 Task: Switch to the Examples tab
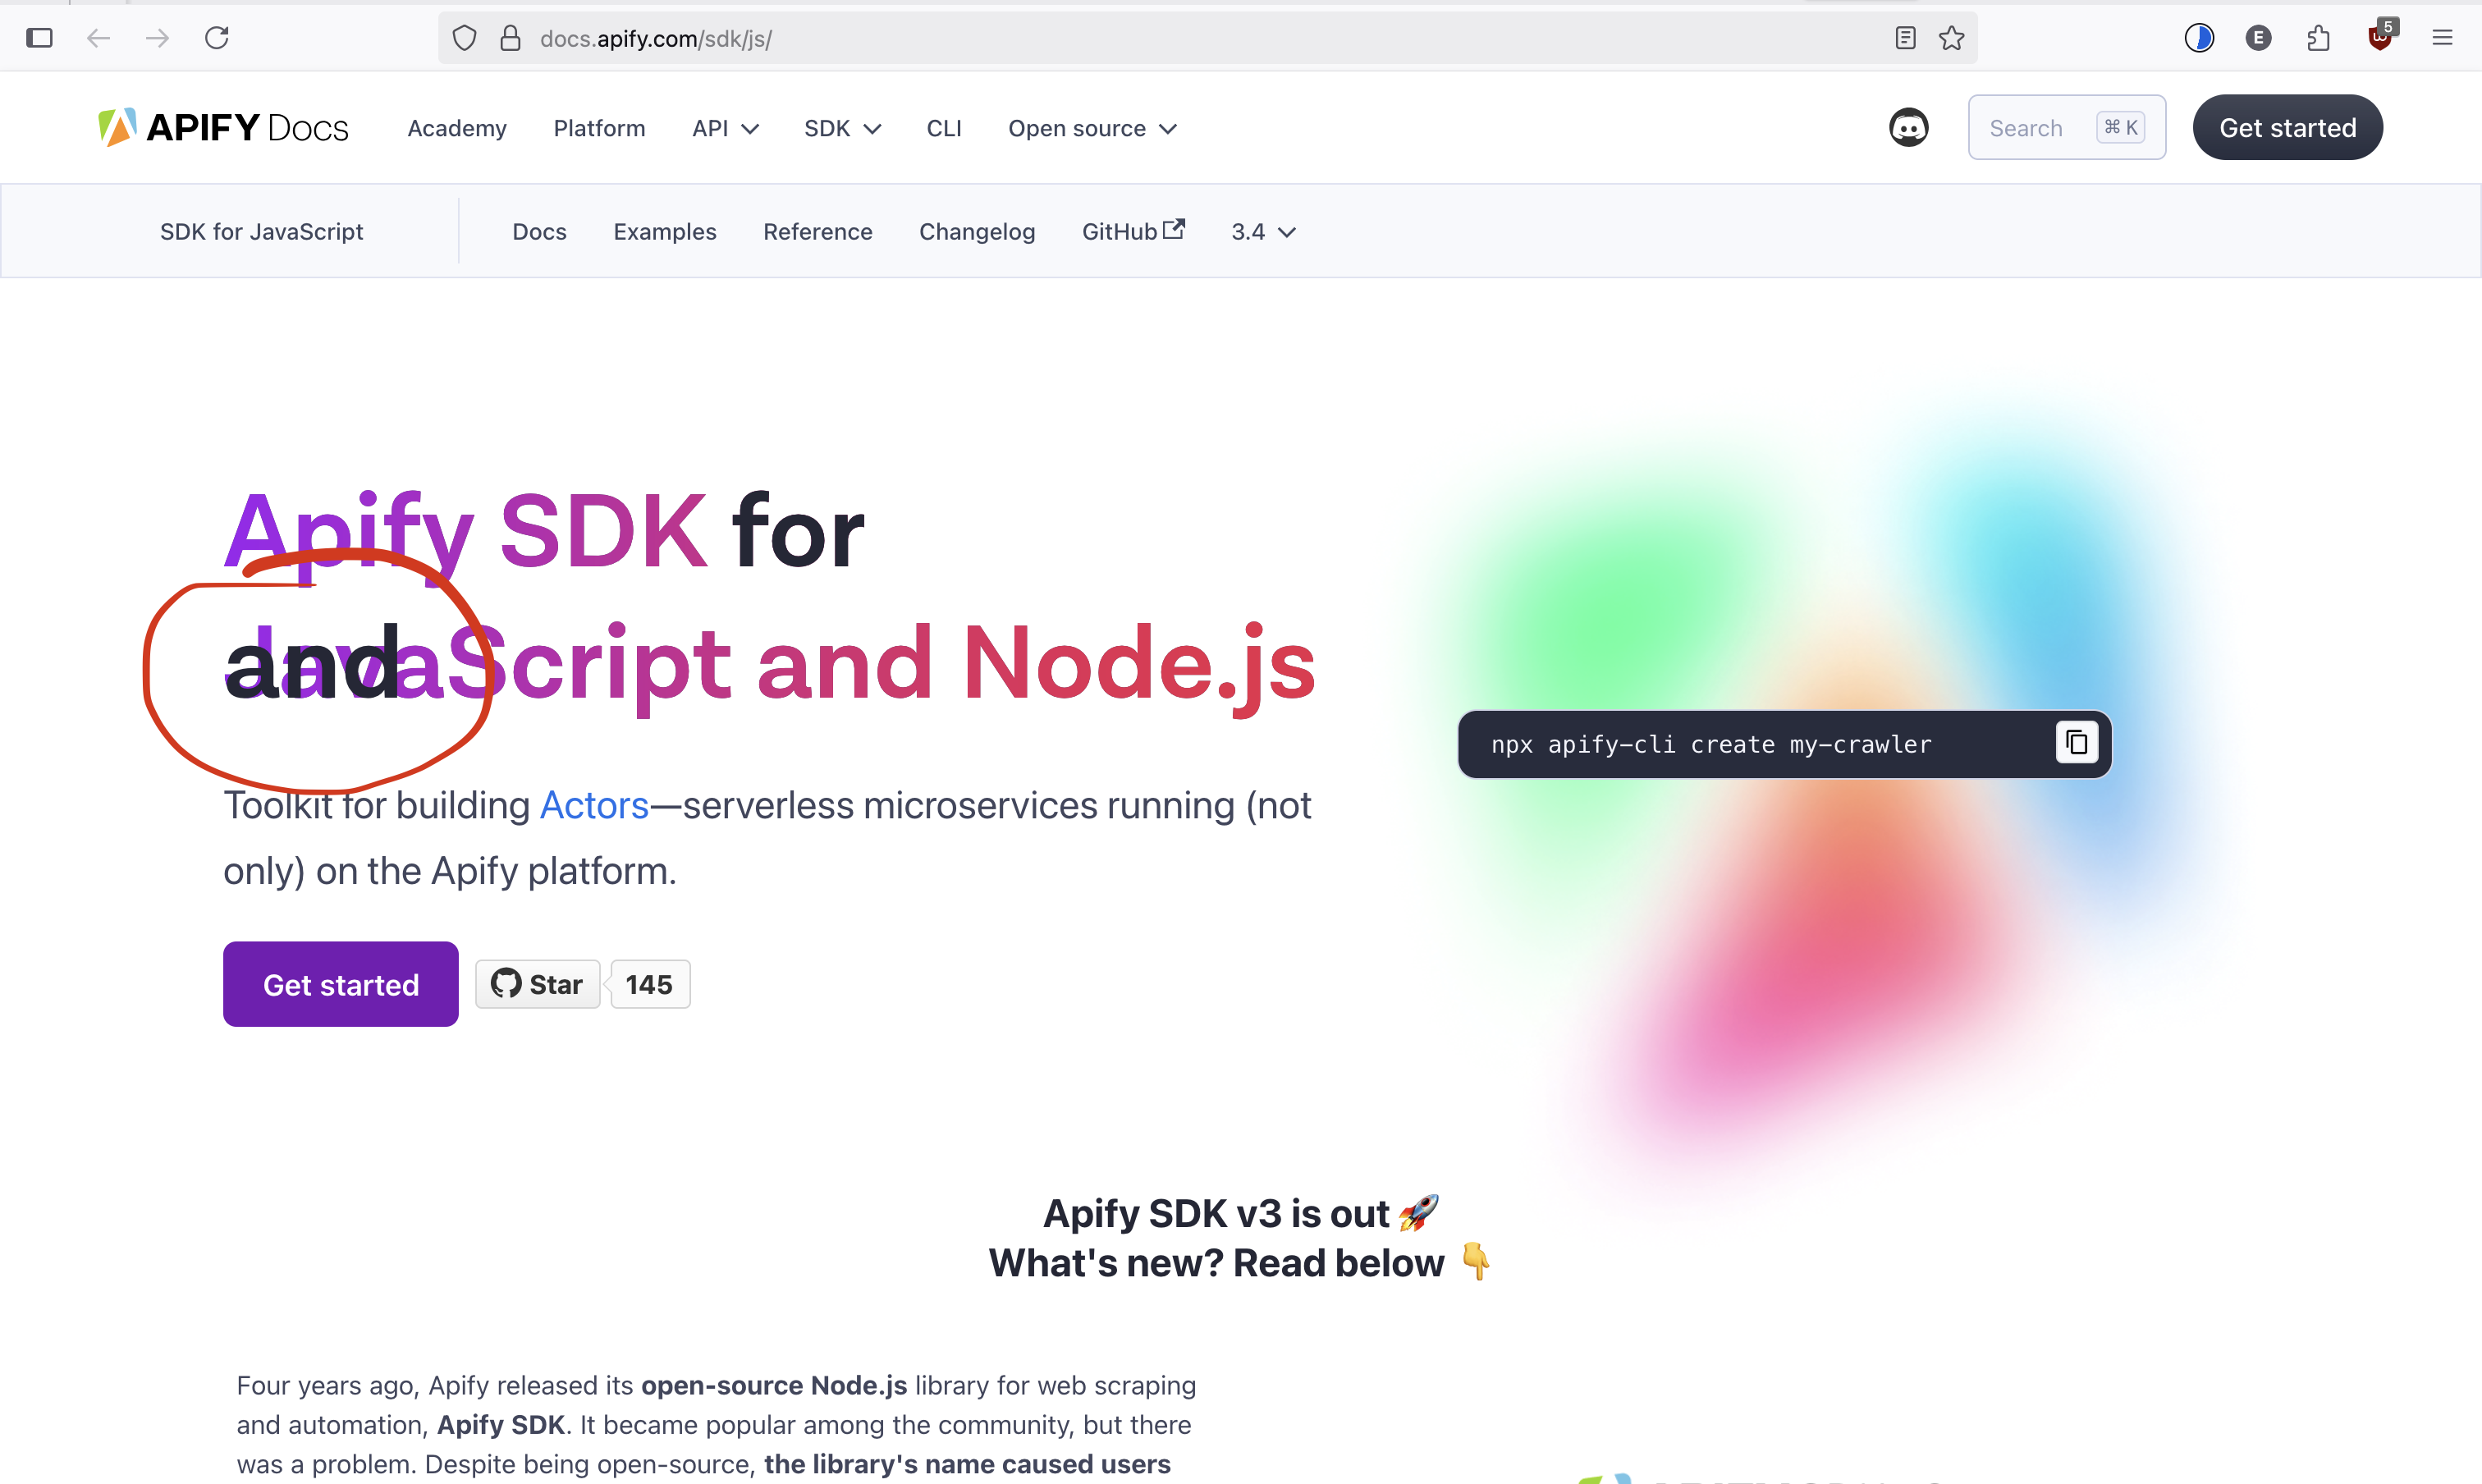[665, 232]
